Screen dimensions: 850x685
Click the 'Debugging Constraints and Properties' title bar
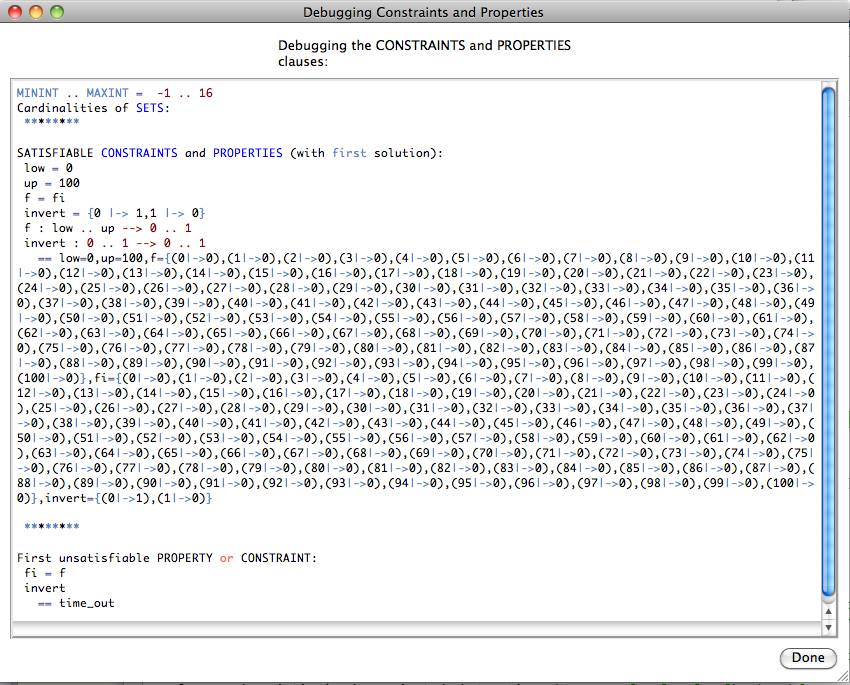click(x=423, y=13)
